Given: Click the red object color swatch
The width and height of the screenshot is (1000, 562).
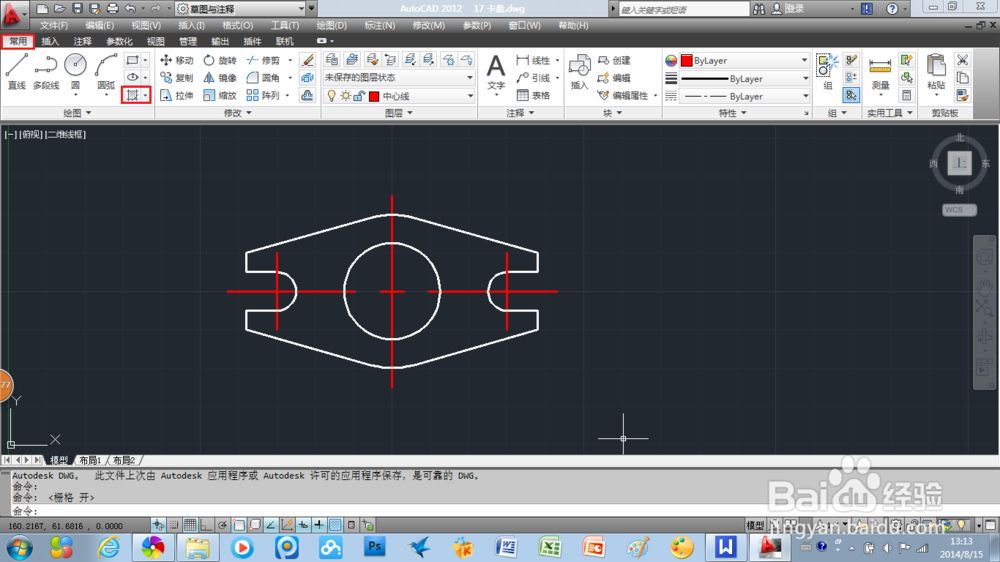Looking at the screenshot, I should tap(687, 61).
